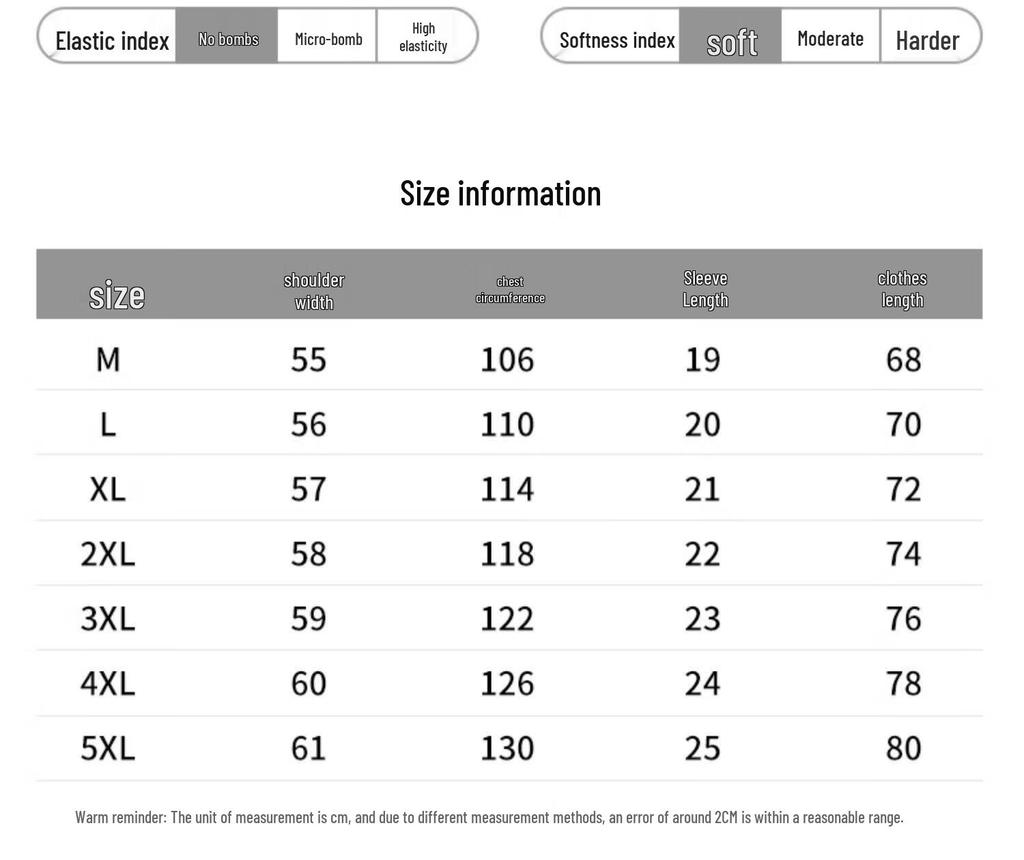Select the M size row
This screenshot has width=1024, height=860.
(x=509, y=358)
